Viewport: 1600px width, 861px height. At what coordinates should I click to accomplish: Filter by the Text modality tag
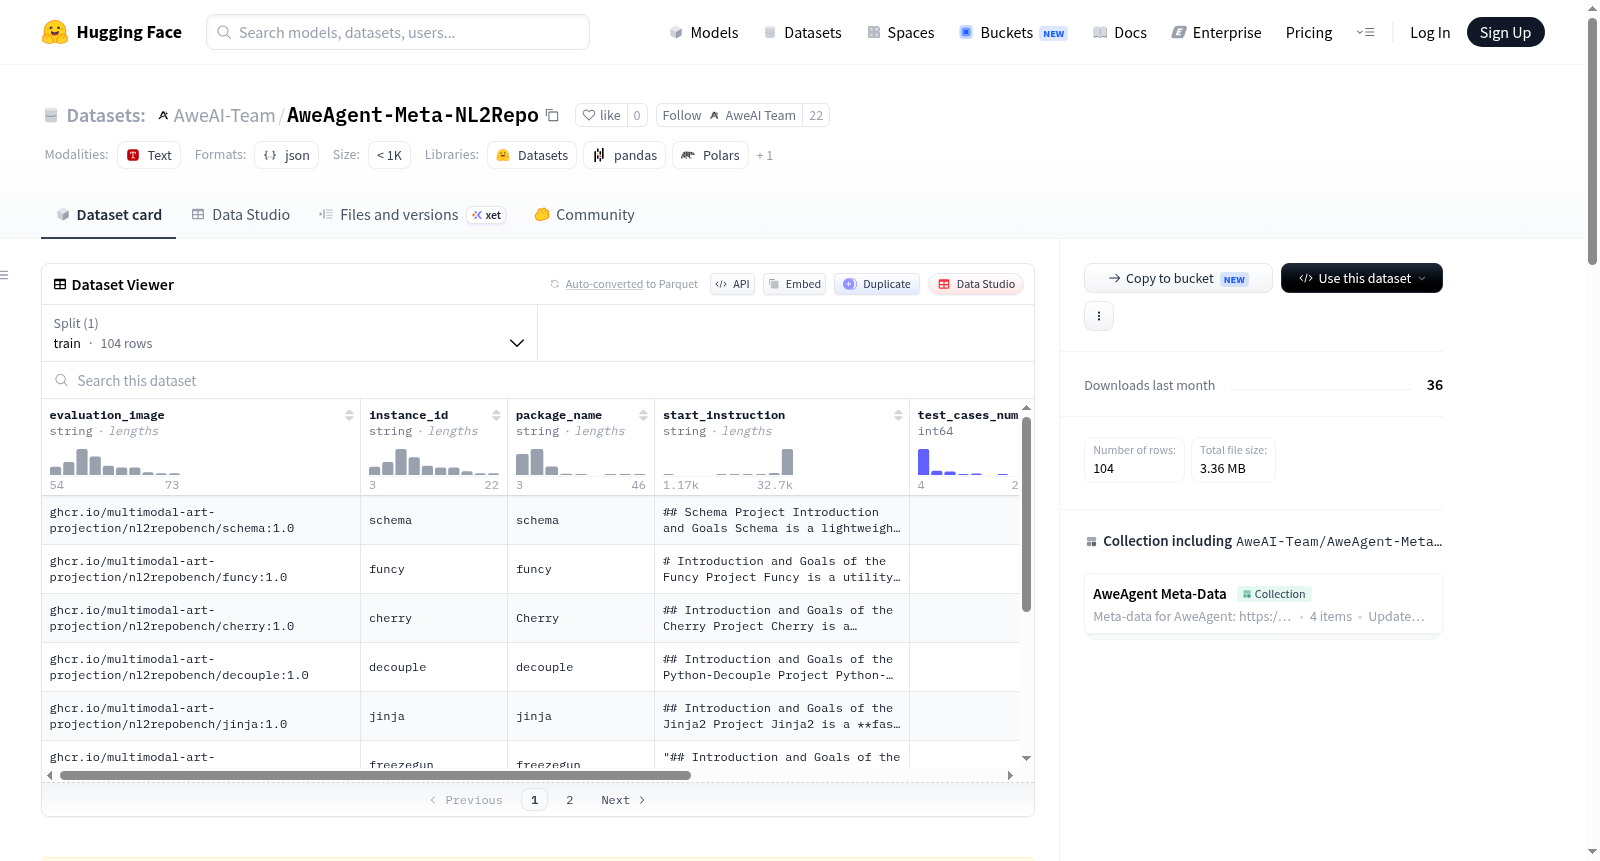(x=149, y=155)
